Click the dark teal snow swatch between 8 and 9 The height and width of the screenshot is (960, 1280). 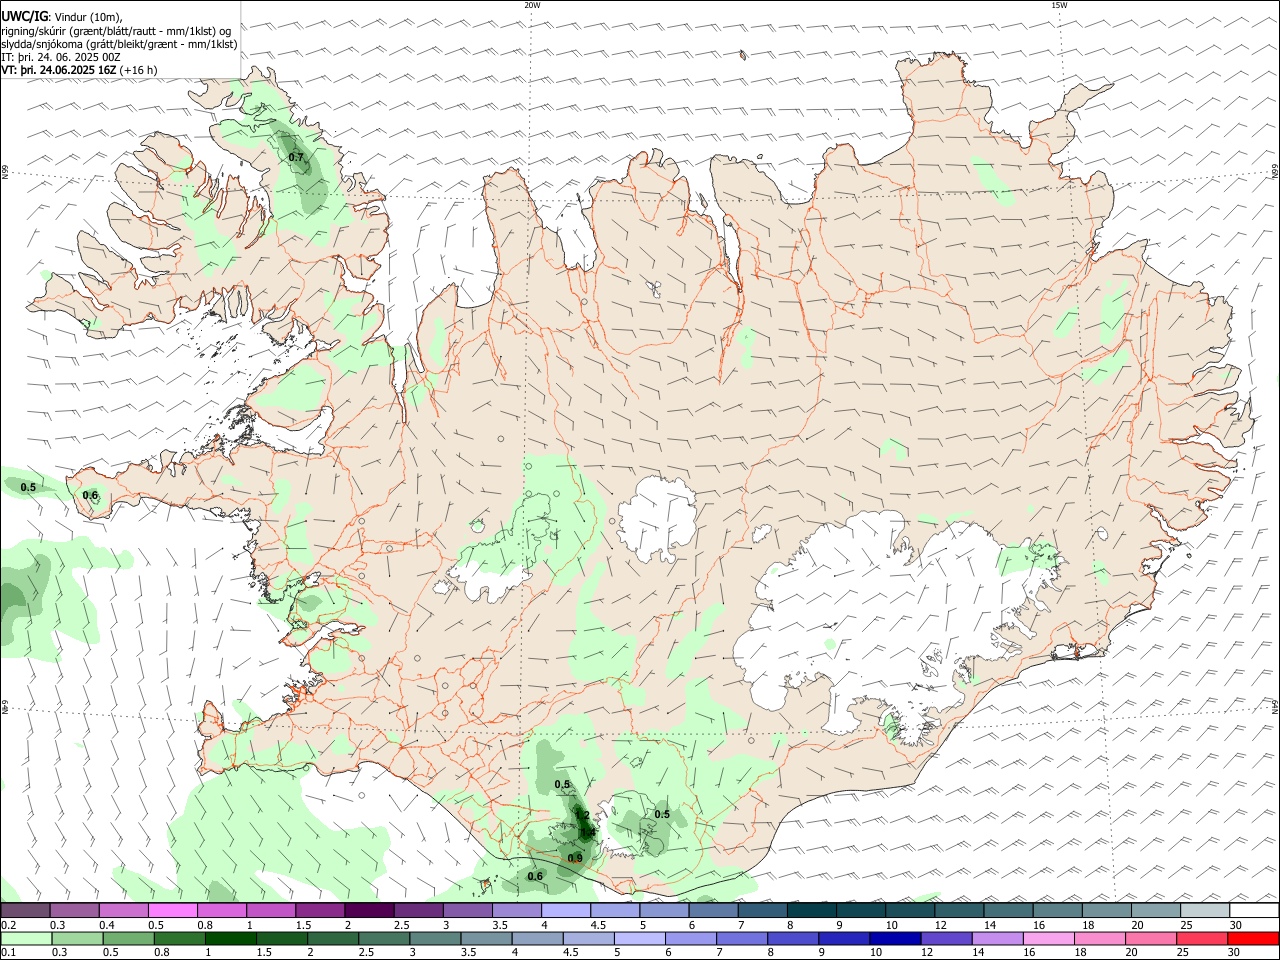click(812, 911)
